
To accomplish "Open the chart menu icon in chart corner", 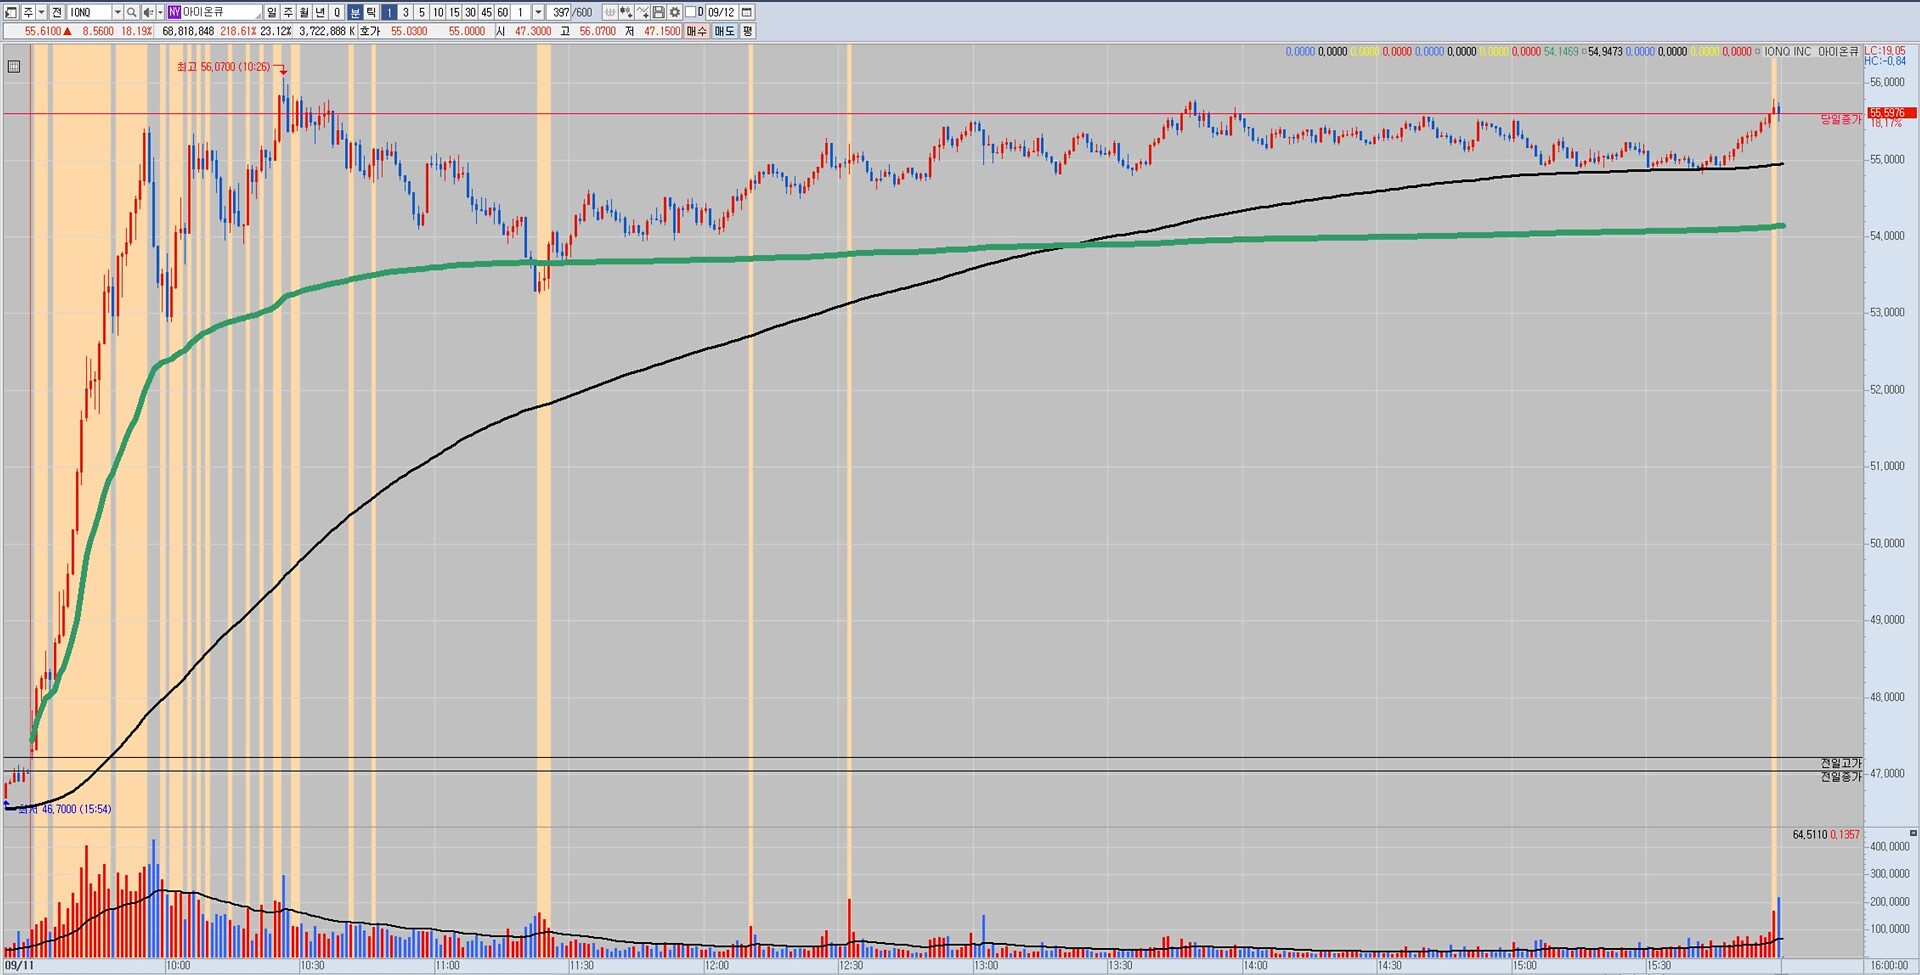I will (13, 67).
